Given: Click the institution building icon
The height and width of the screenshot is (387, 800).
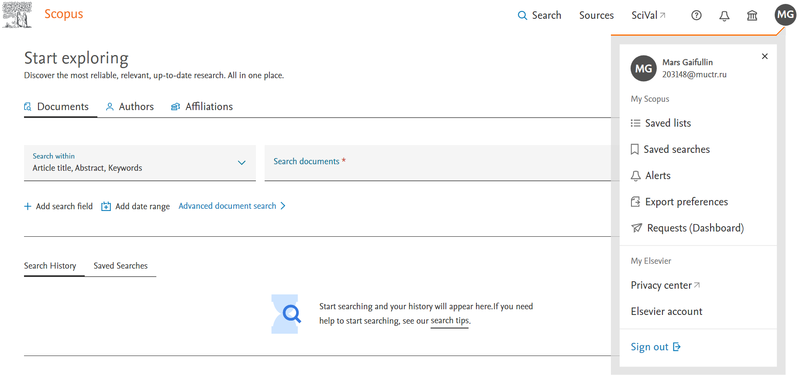Looking at the screenshot, I should point(752,16).
